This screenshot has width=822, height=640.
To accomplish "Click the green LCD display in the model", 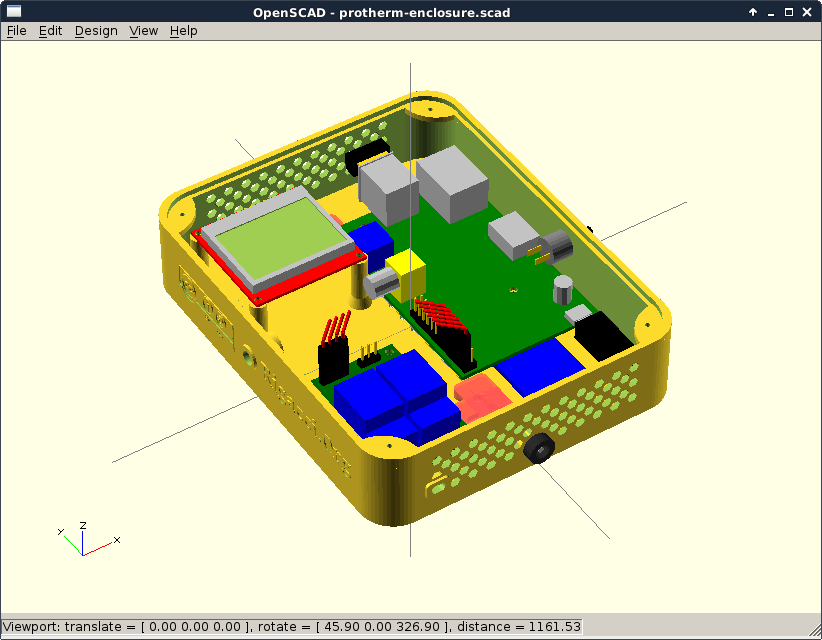I will (x=282, y=238).
